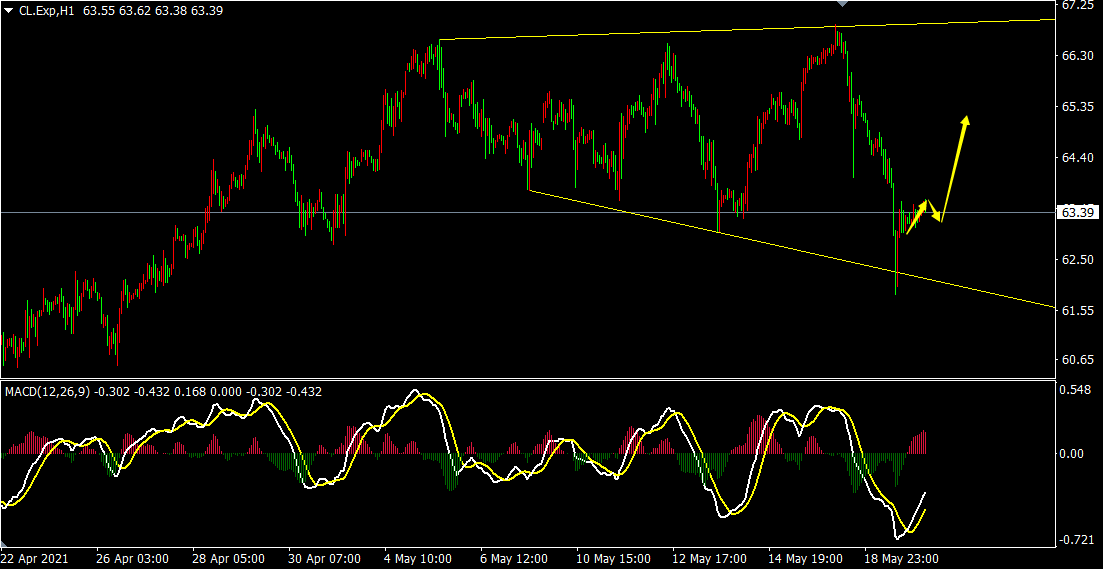Click the 60.65 price axis label

click(1076, 359)
